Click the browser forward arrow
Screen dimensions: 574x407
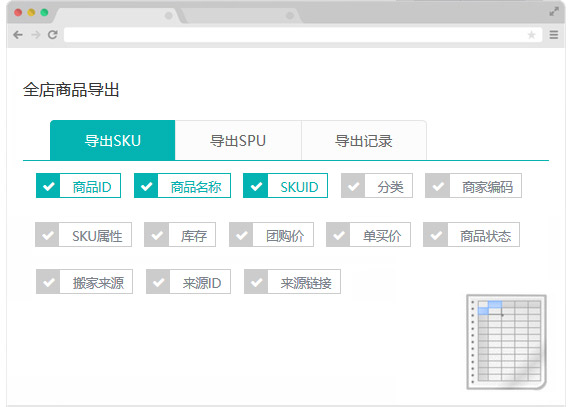pyautogui.click(x=36, y=35)
